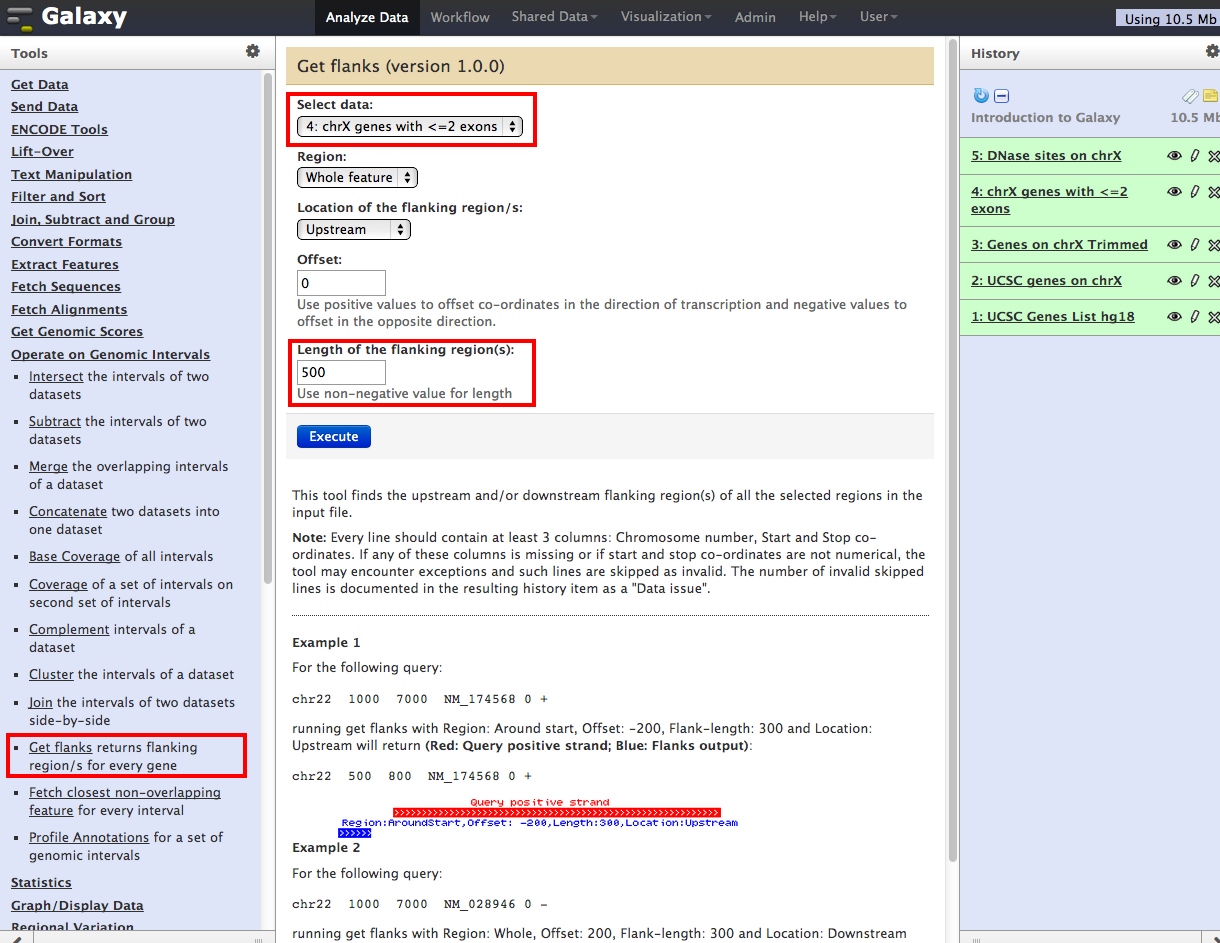
Task: Expand the Statistics tool section
Action: [41, 883]
